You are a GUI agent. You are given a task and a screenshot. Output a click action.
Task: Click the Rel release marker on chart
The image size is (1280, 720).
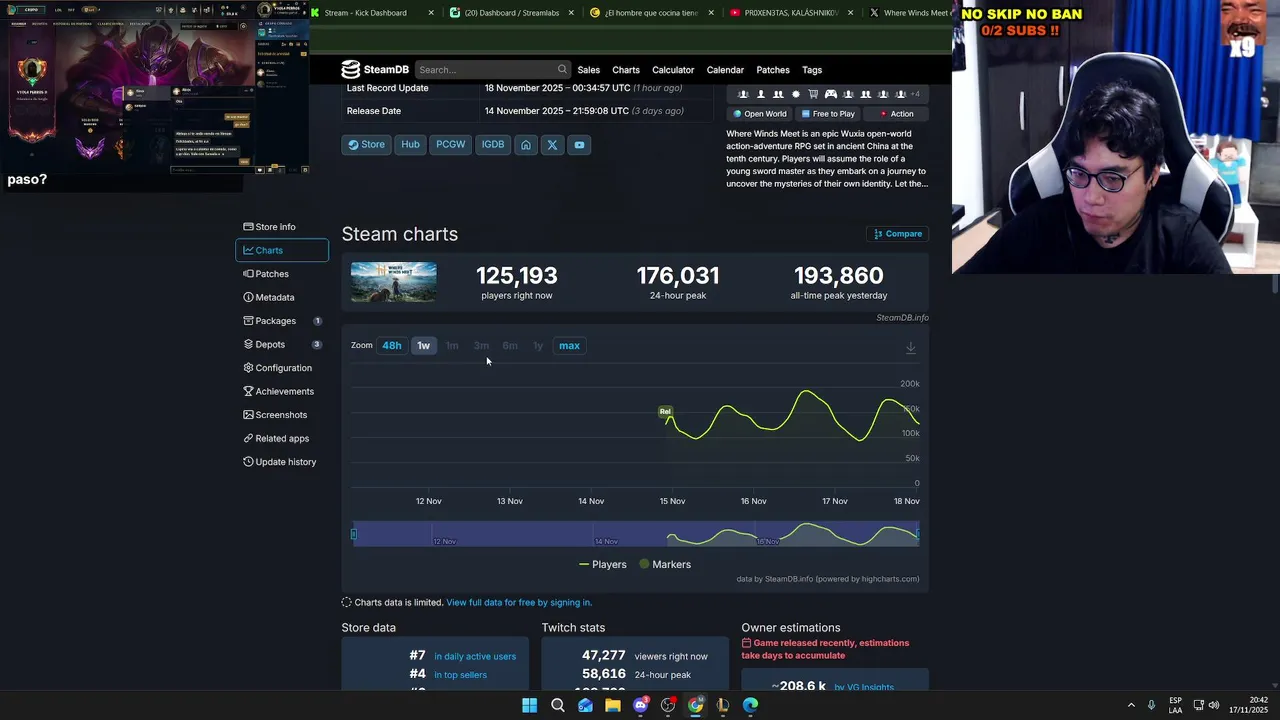[665, 412]
